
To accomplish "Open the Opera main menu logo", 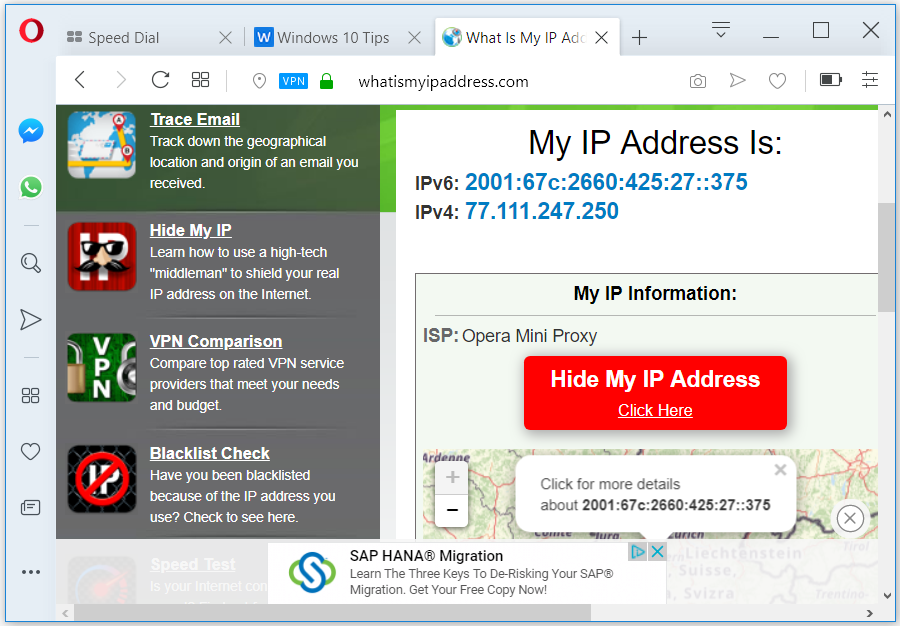I will pyautogui.click(x=31, y=30).
